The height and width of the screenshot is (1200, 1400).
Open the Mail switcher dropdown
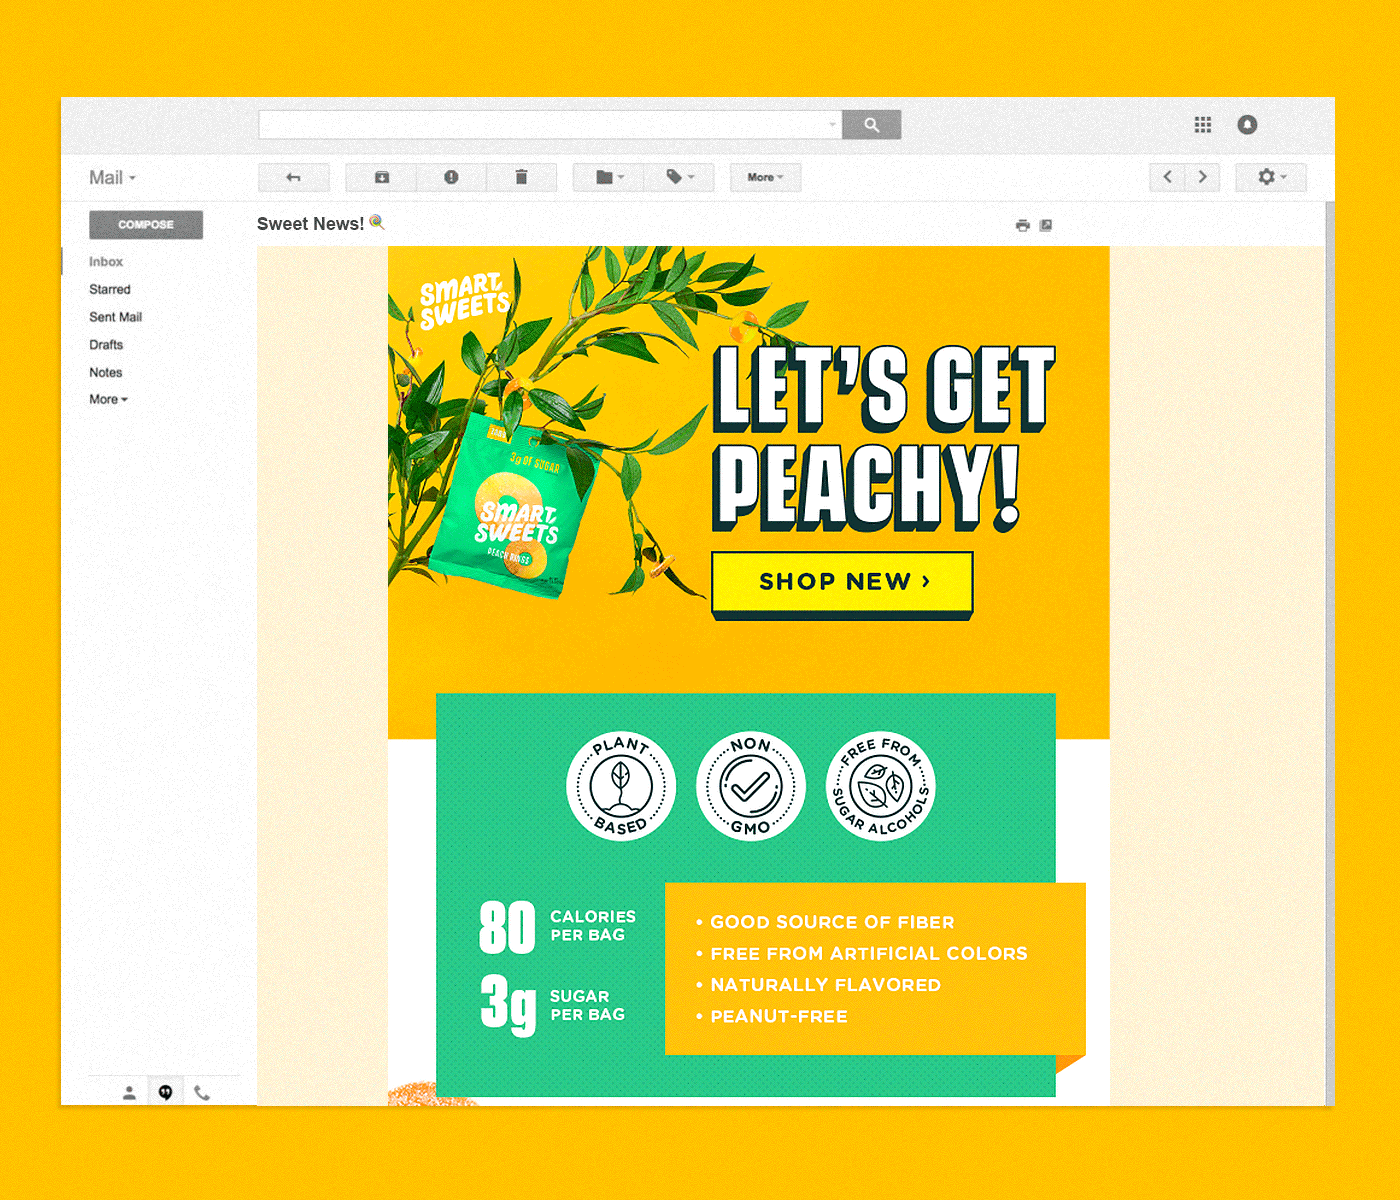[112, 178]
